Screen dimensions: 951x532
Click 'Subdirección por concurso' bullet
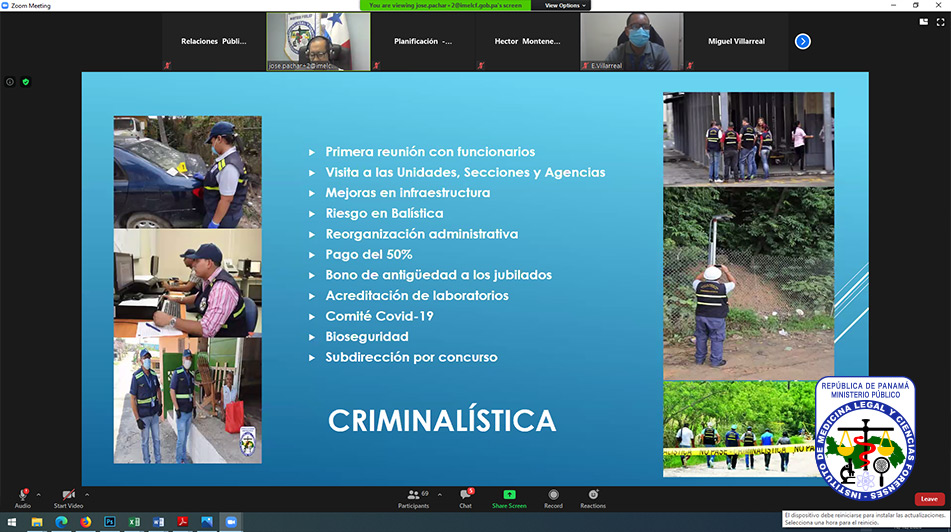pos(411,357)
